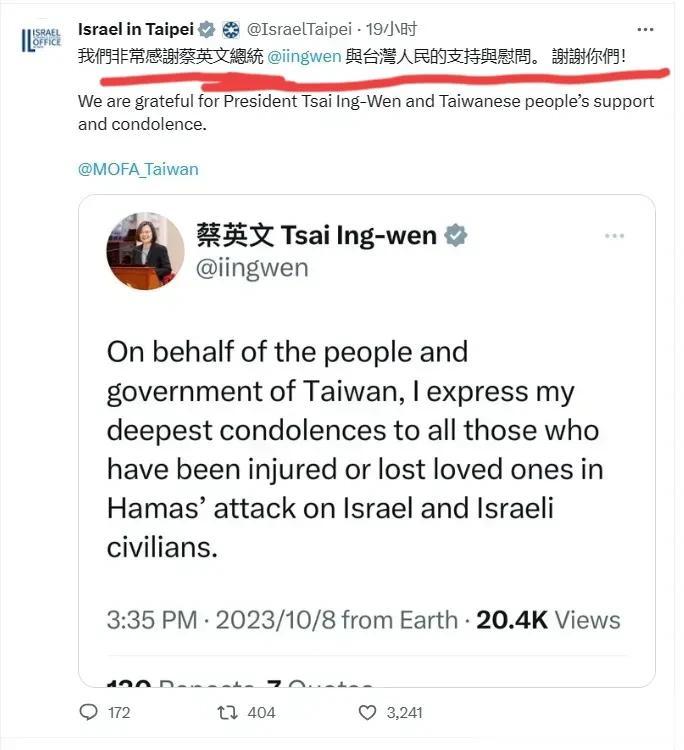Open the @iingwen mention in the Chinese text
The height and width of the screenshot is (750, 684).
click(304, 56)
